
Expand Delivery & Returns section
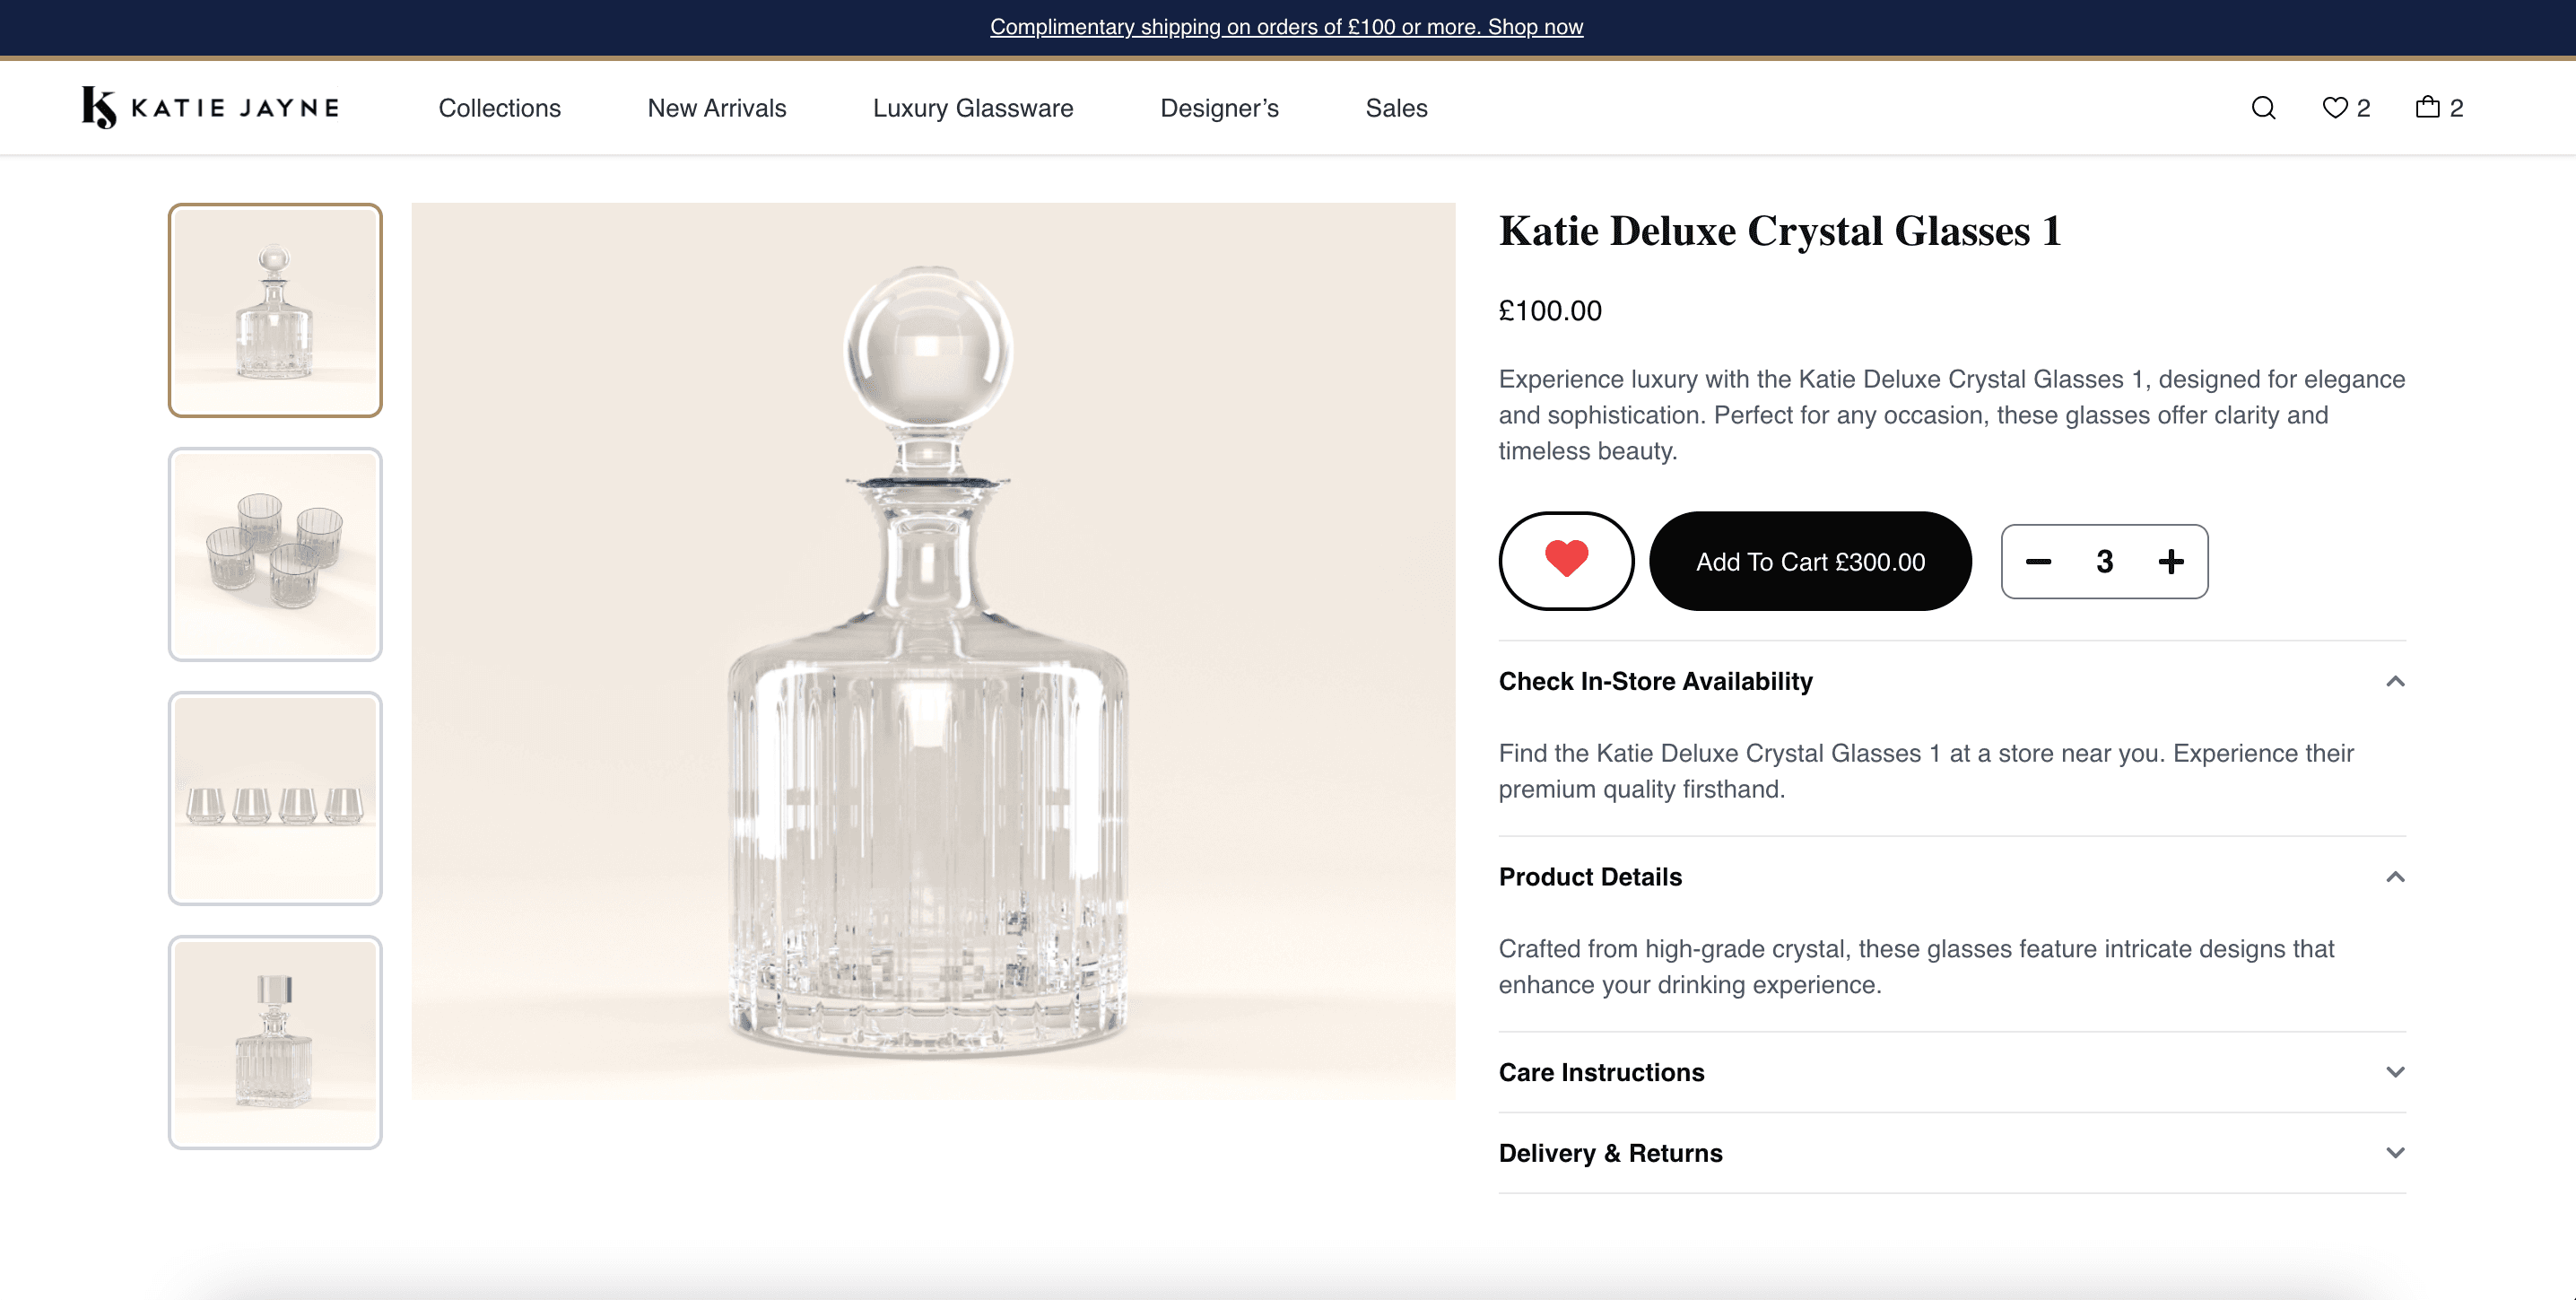(x=1952, y=1153)
